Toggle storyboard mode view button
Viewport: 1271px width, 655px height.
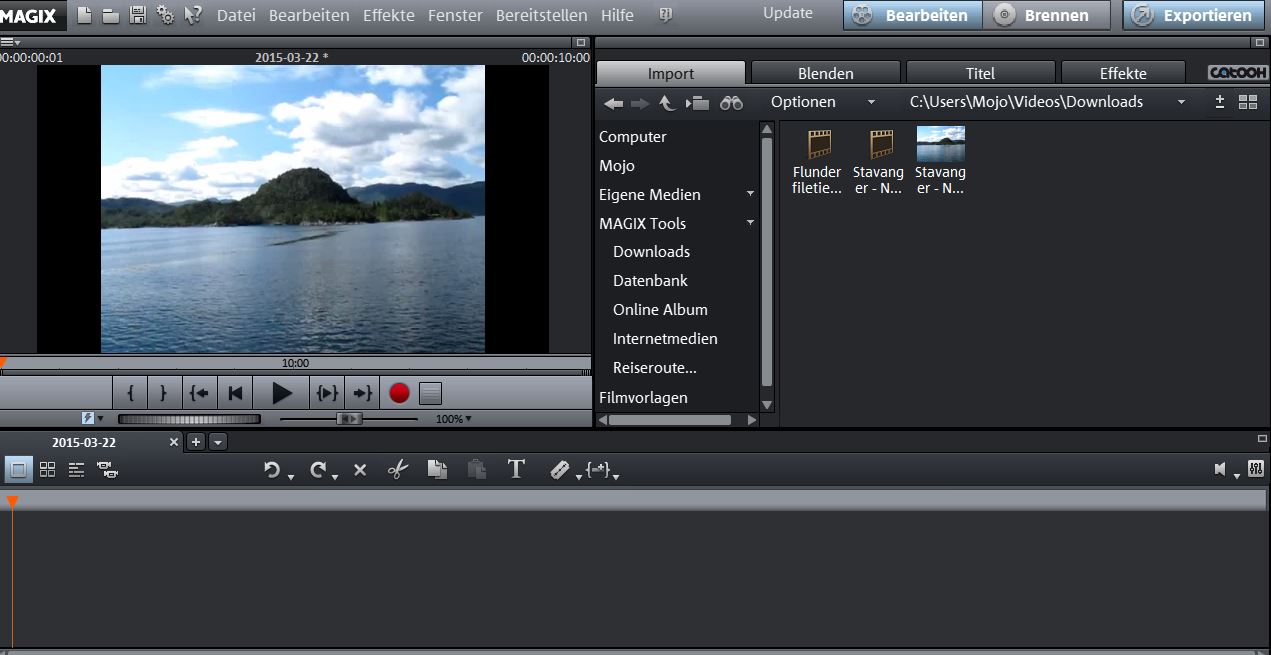(18, 469)
